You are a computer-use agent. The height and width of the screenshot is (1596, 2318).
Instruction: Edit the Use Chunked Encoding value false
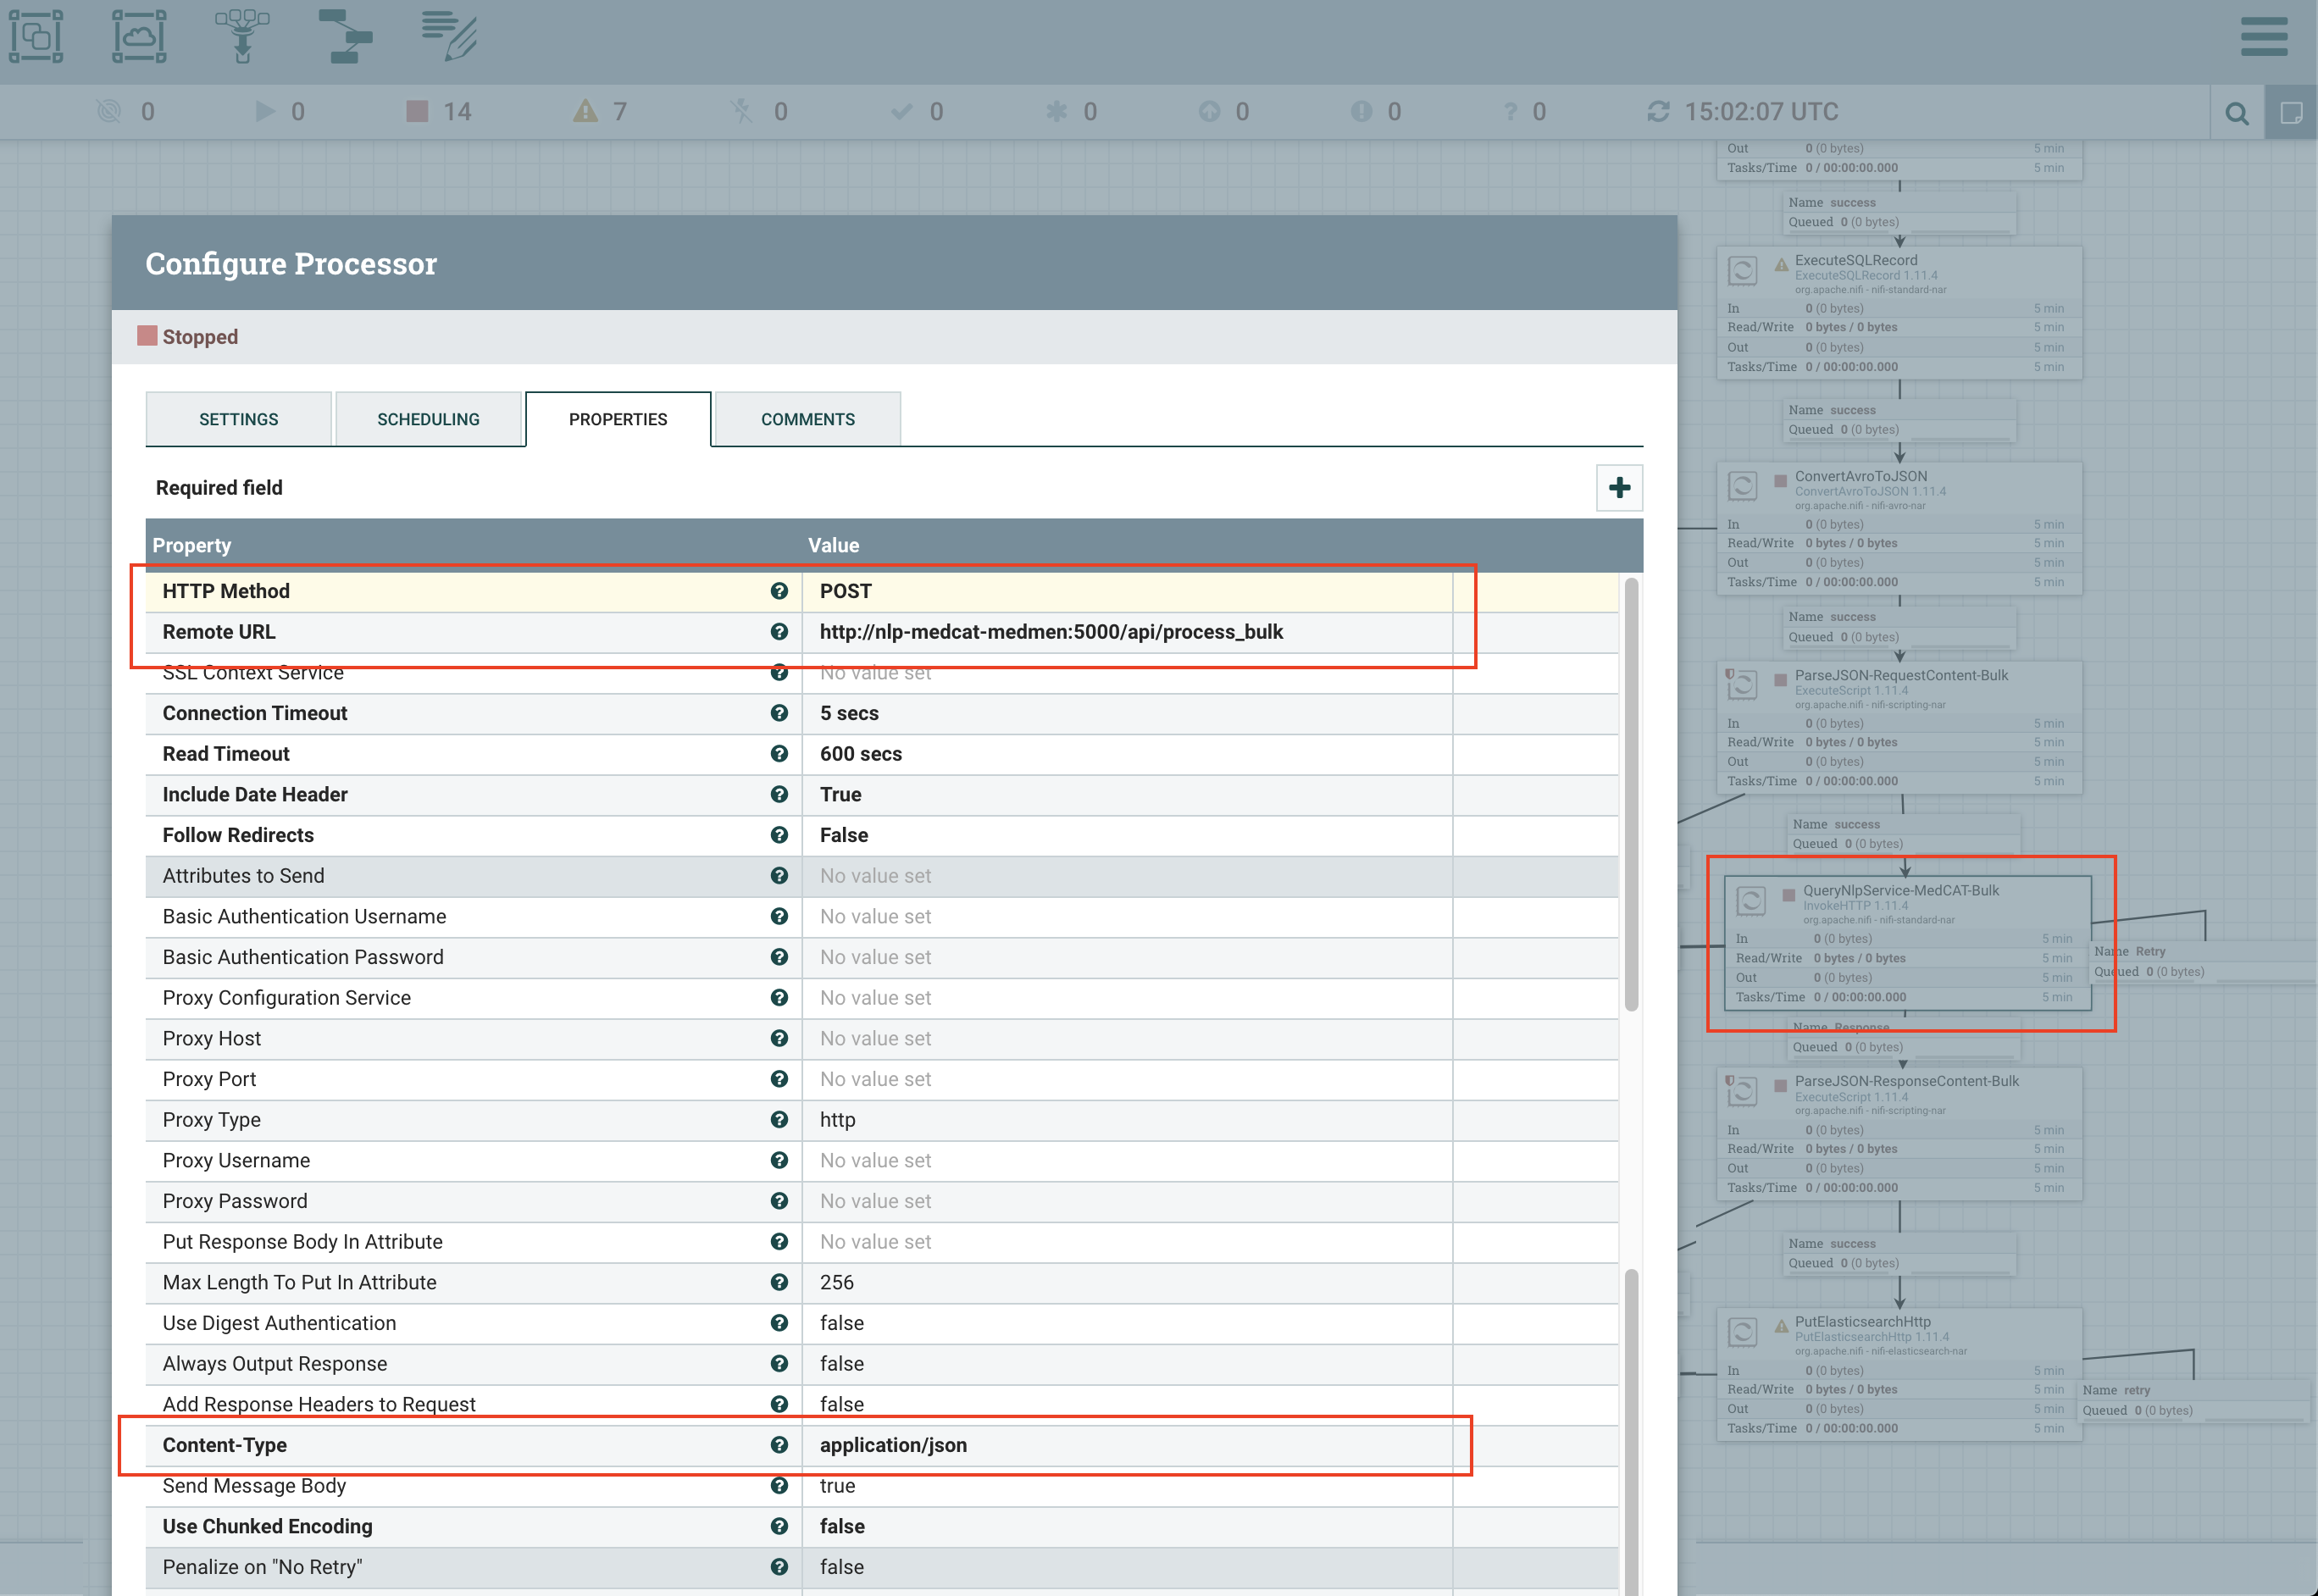tap(1127, 1527)
